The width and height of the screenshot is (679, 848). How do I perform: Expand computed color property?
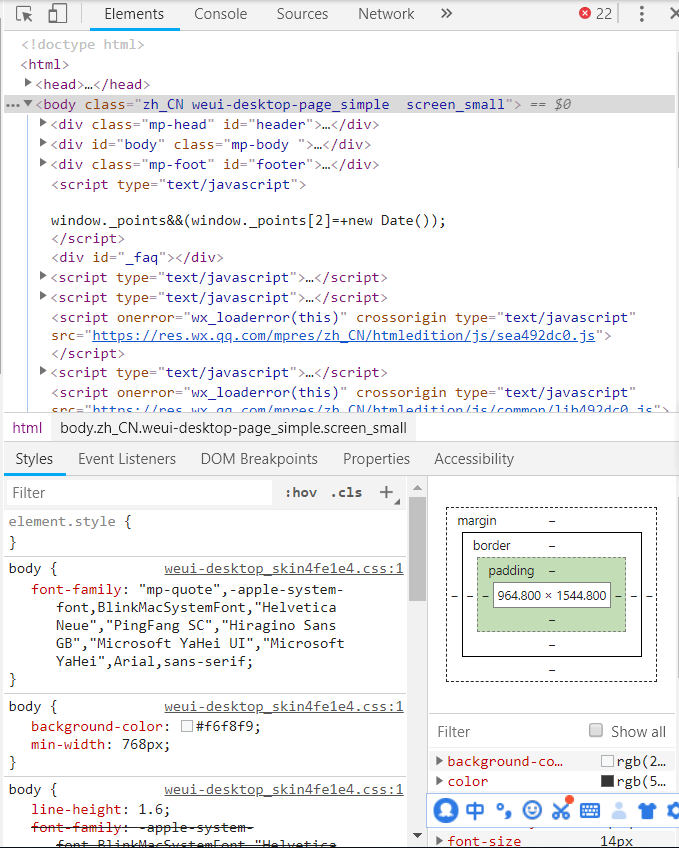pos(440,781)
